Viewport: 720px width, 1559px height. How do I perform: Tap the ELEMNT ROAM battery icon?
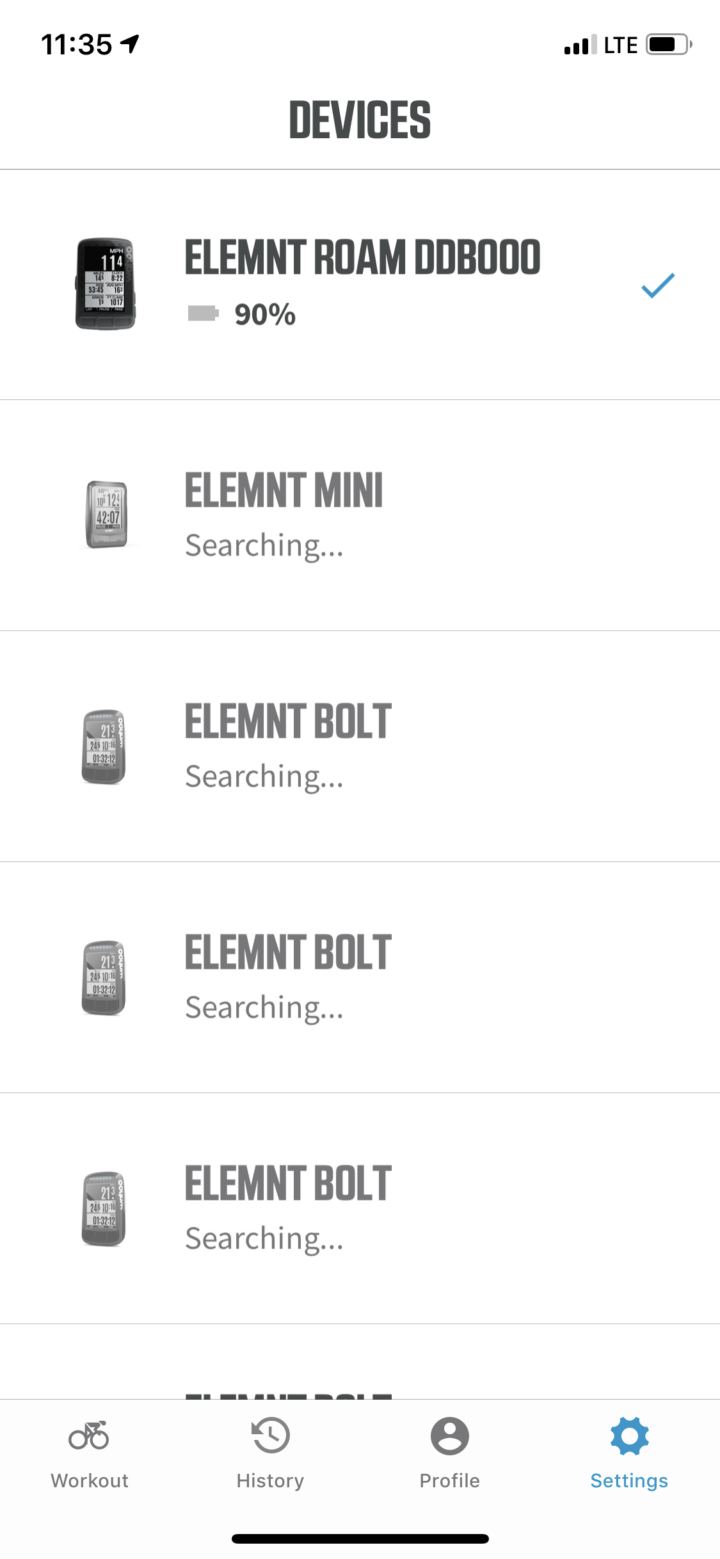tap(203, 314)
